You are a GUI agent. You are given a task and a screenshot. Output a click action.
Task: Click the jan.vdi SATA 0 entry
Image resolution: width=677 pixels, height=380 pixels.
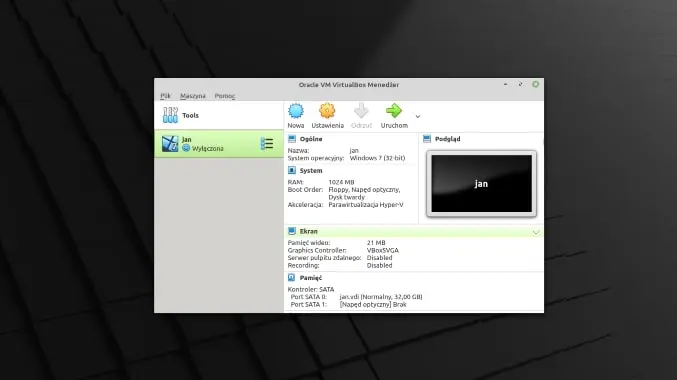381,297
